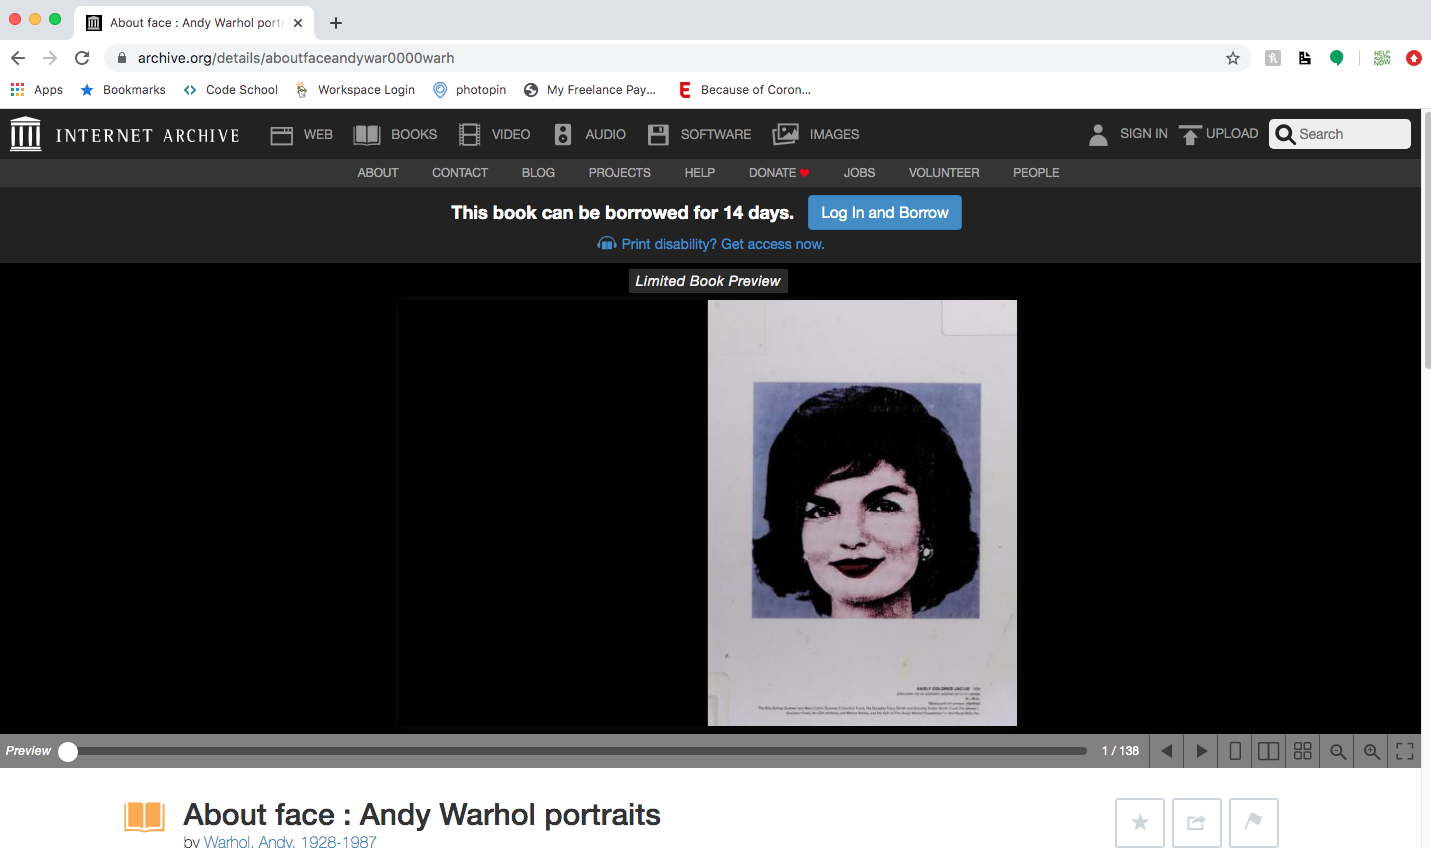Open the Projects menu item

(x=620, y=173)
